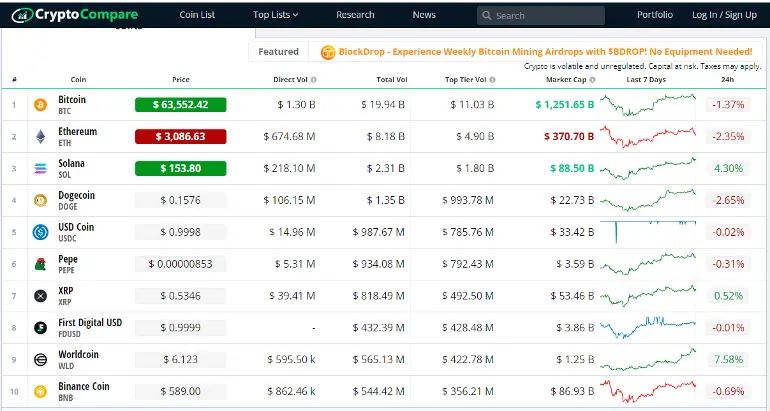The image size is (770, 411).
Task: Click the Bitcoin coin icon
Action: 41,104
